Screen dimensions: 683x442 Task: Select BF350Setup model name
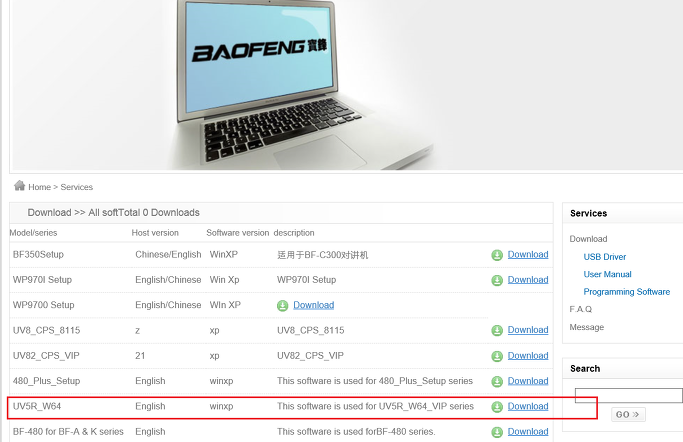38,254
